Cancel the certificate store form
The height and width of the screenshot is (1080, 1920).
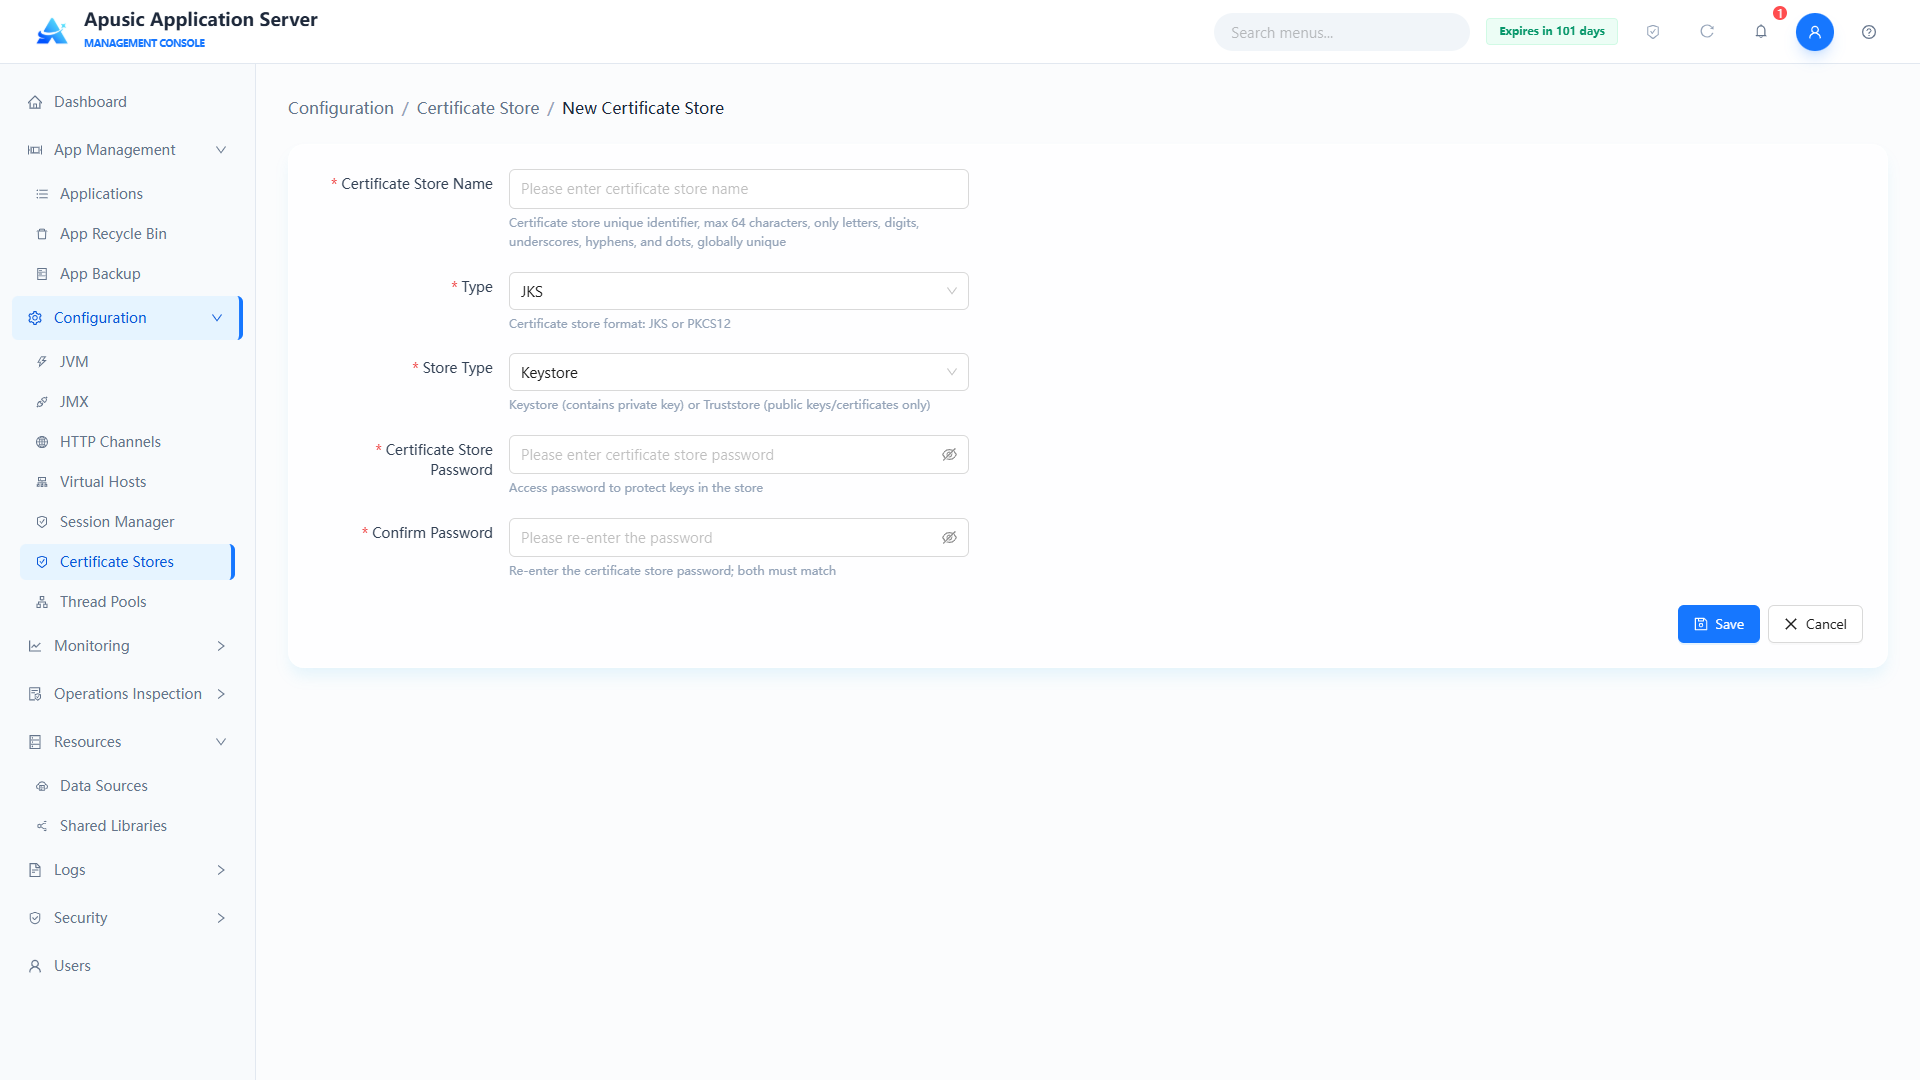pos(1815,624)
